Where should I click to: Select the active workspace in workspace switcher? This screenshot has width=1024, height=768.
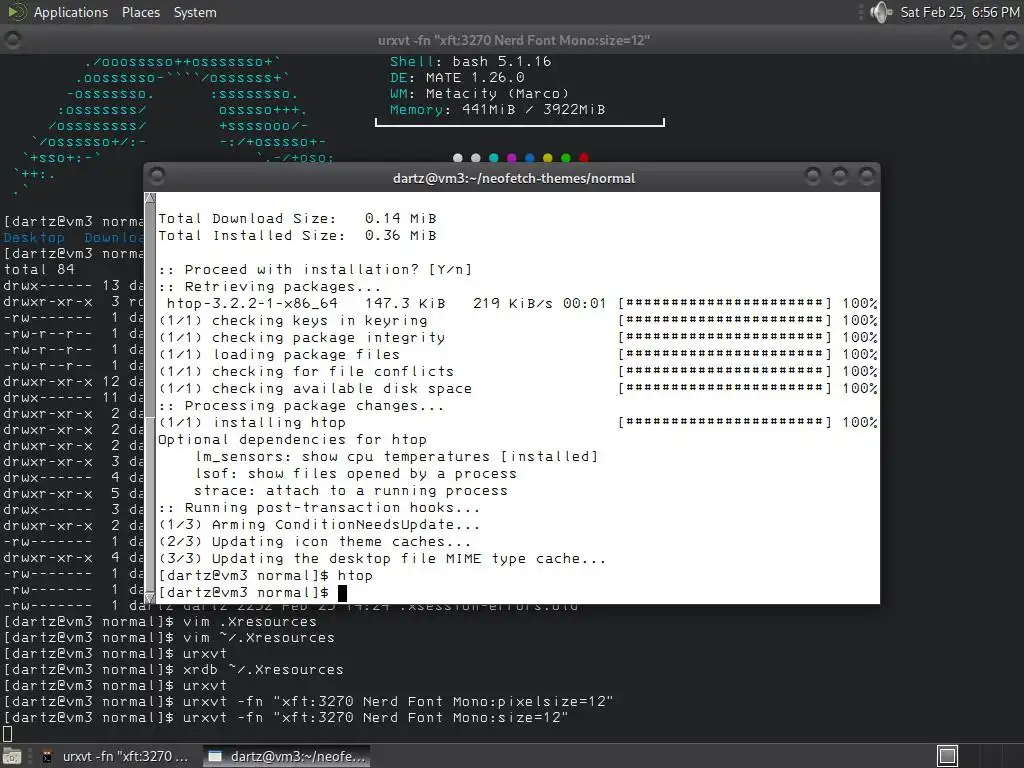pyautogui.click(x=947, y=756)
